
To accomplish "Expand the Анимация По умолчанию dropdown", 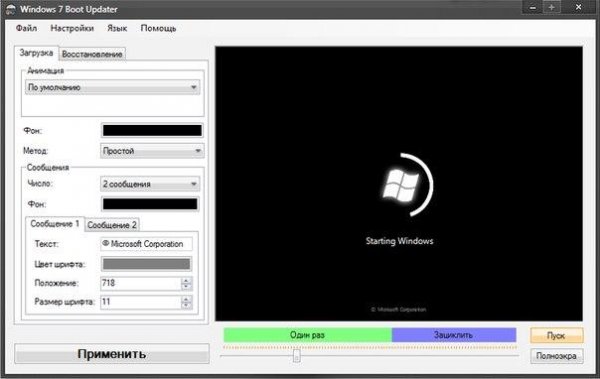I will (x=112, y=87).
